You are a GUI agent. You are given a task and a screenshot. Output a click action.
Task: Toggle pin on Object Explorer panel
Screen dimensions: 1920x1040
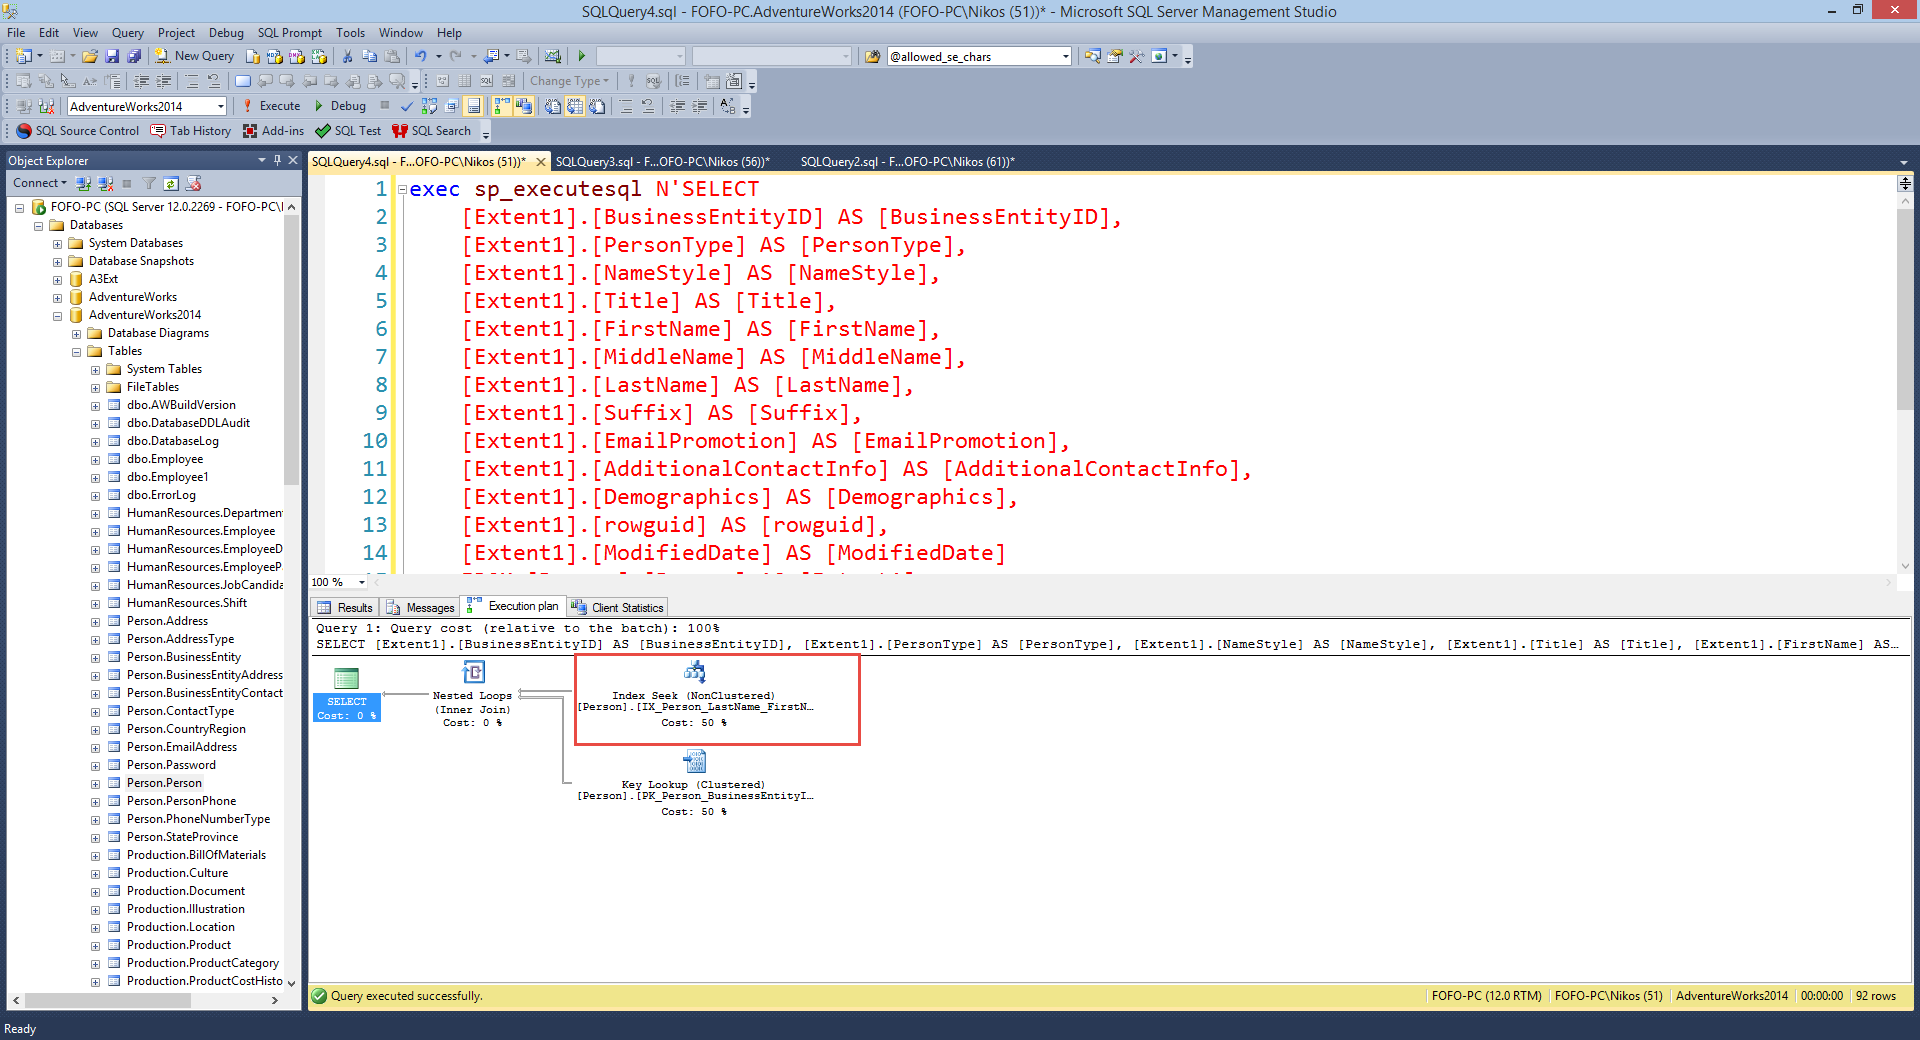tap(277, 160)
